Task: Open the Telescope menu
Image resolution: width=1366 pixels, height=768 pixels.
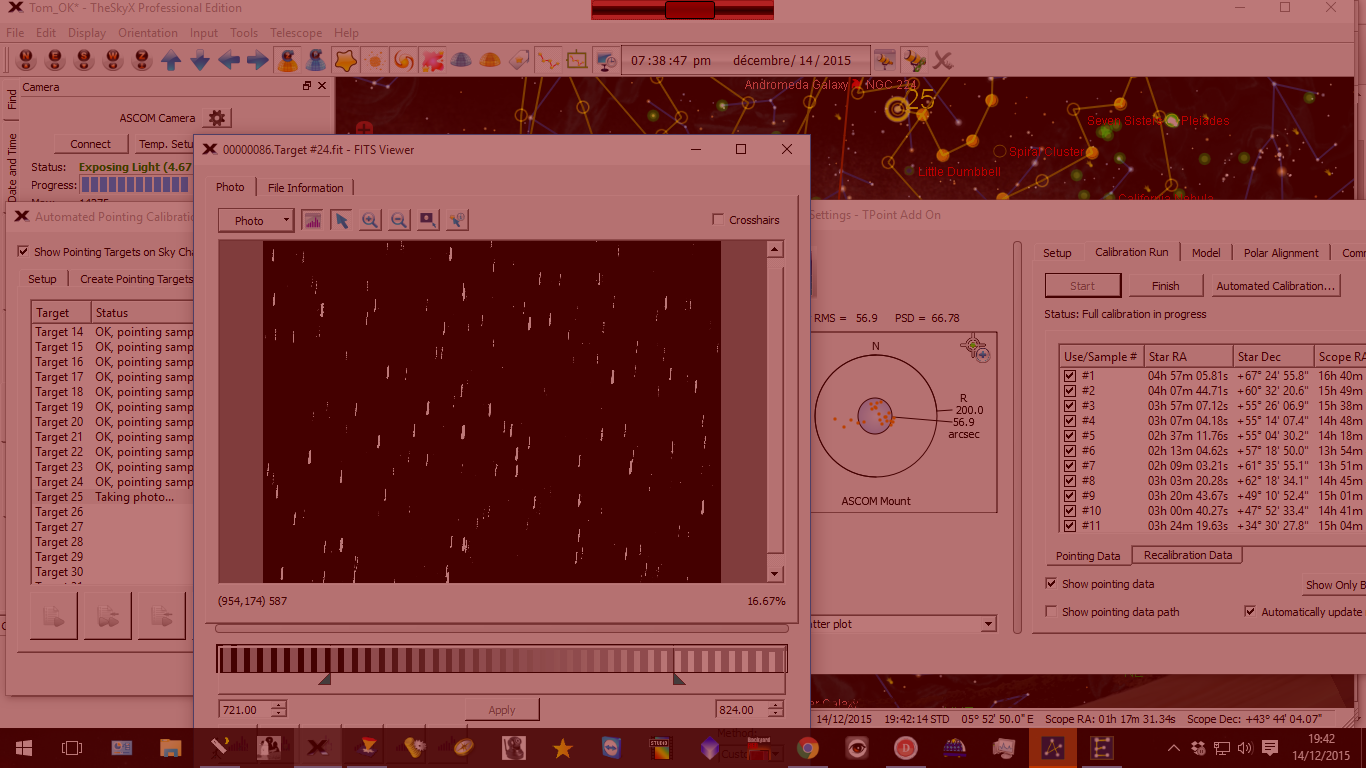Action: coord(296,33)
